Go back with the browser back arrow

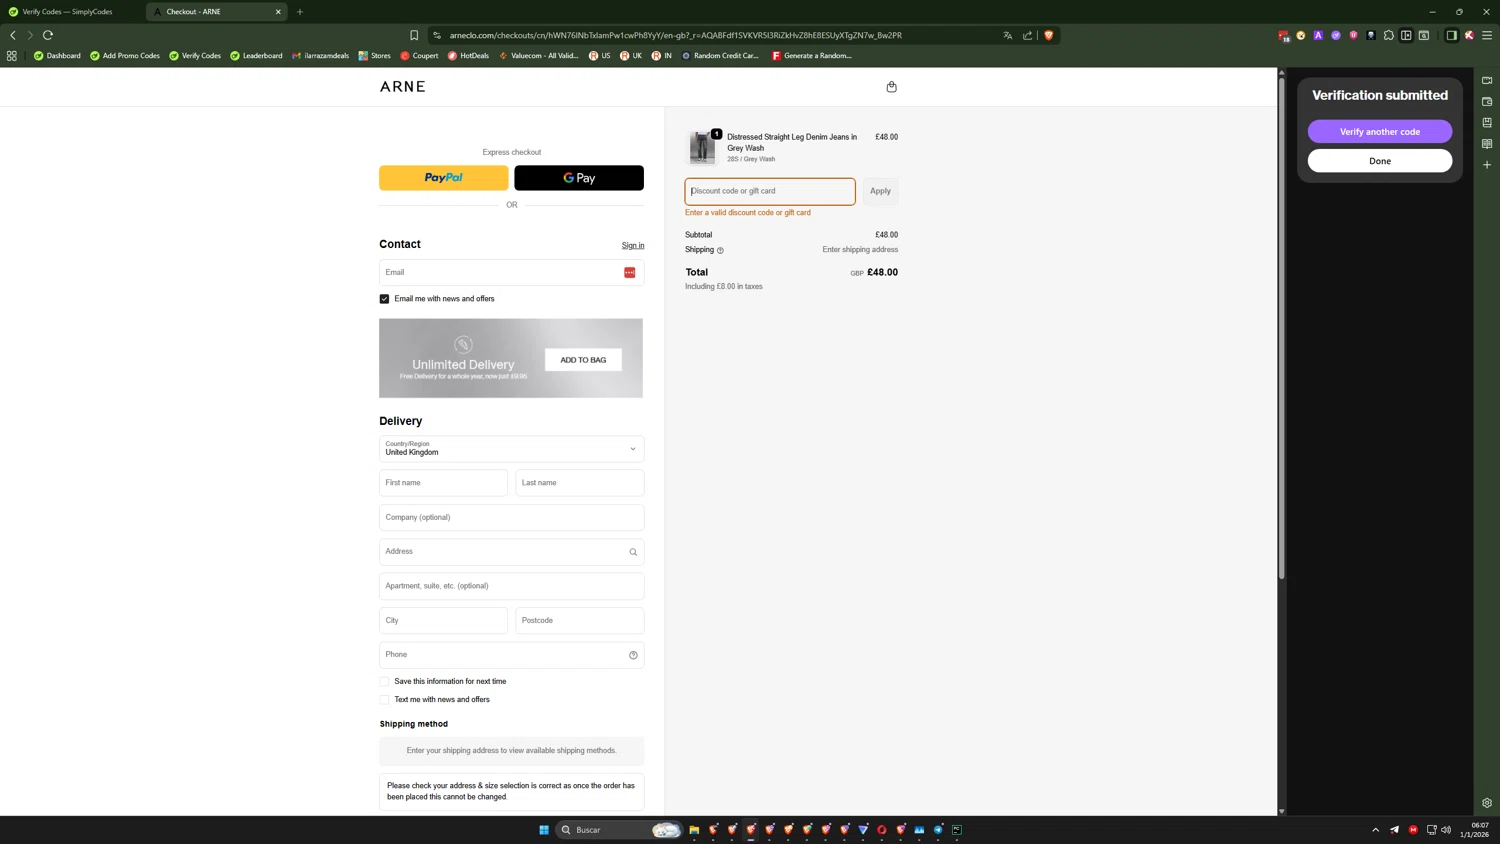(x=13, y=35)
